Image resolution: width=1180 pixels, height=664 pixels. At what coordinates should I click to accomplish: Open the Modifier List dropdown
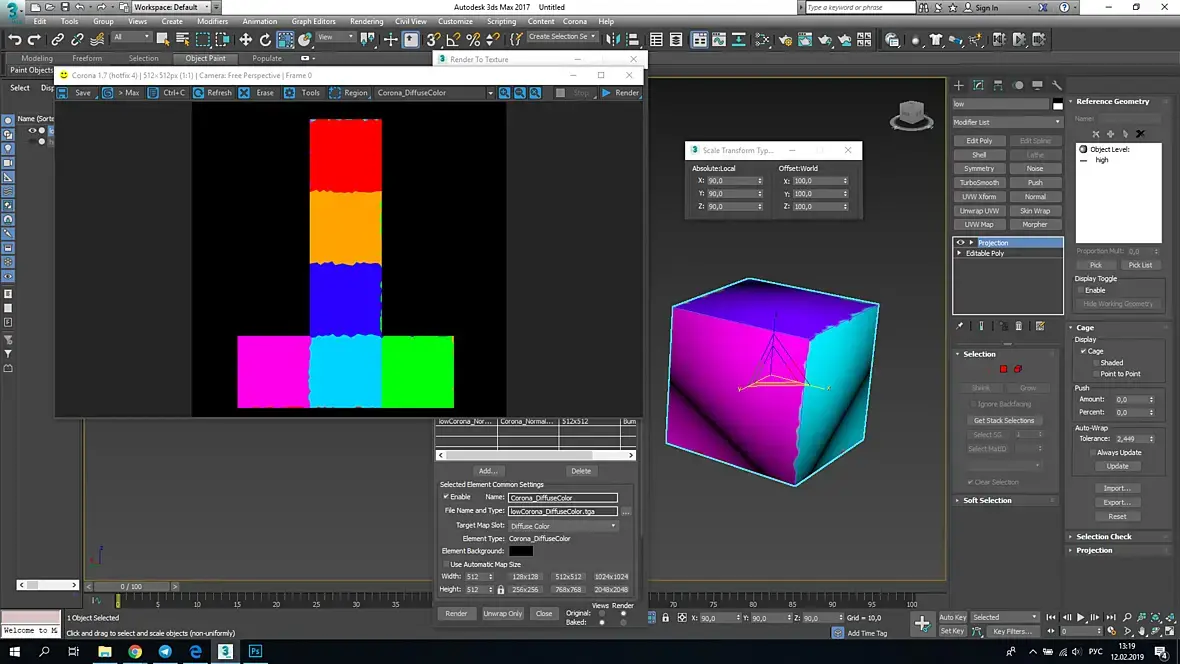pyautogui.click(x=1007, y=122)
